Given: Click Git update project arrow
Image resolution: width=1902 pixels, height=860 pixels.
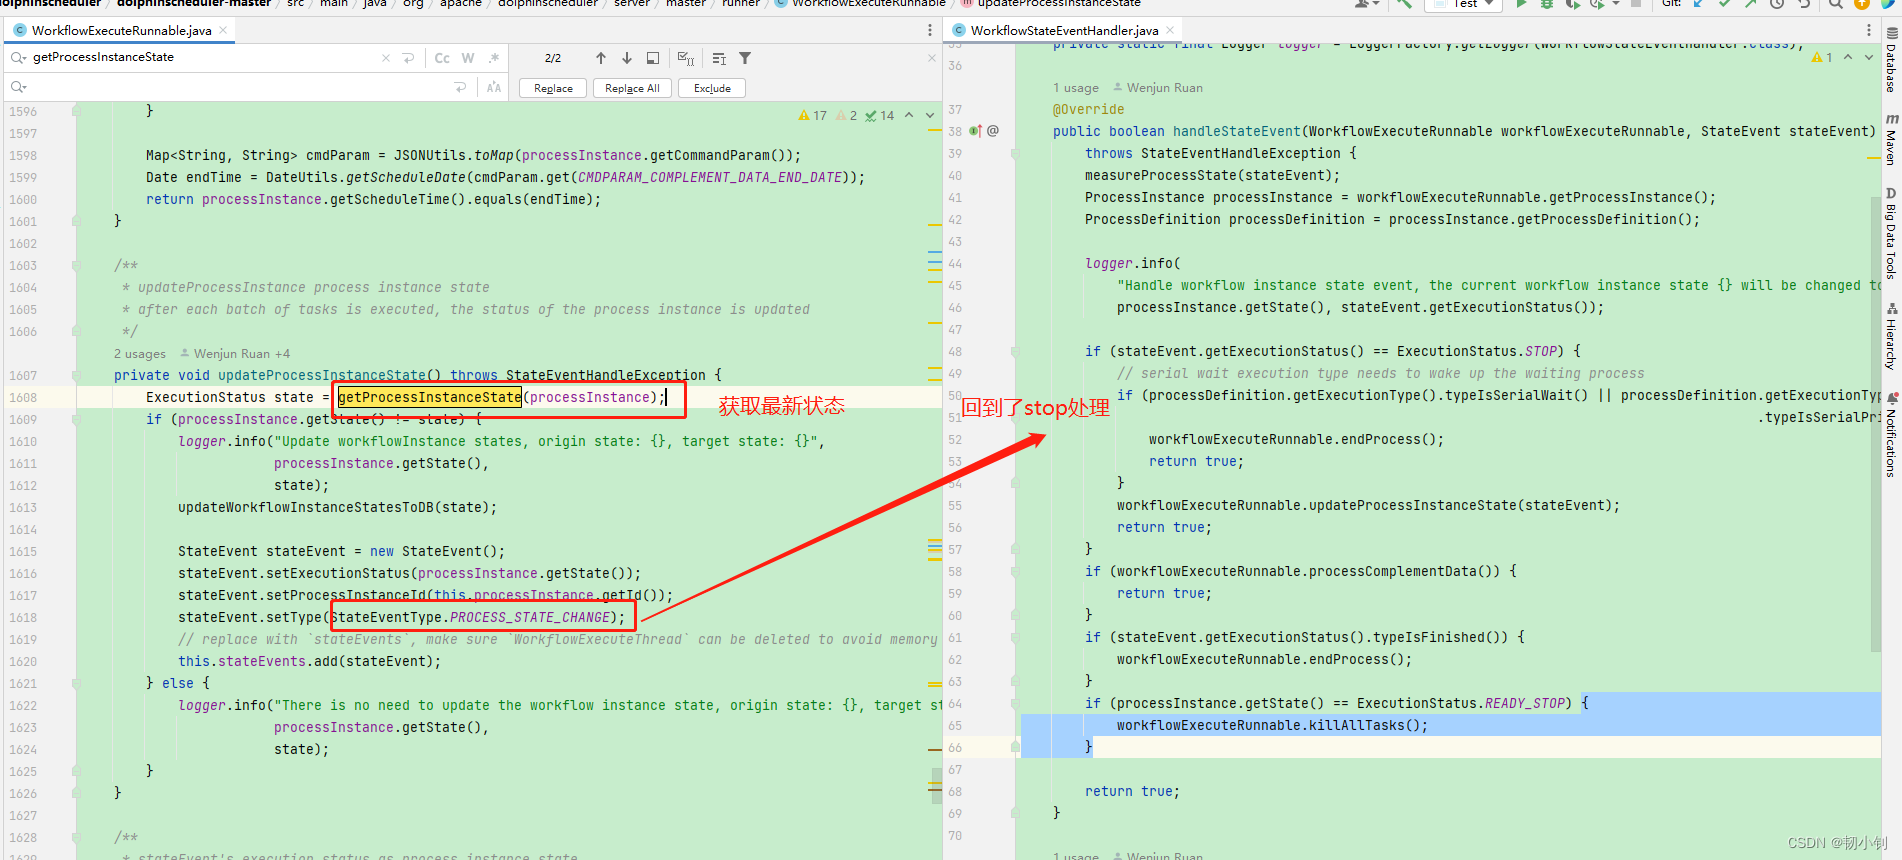Looking at the screenshot, I should click(1698, 4).
